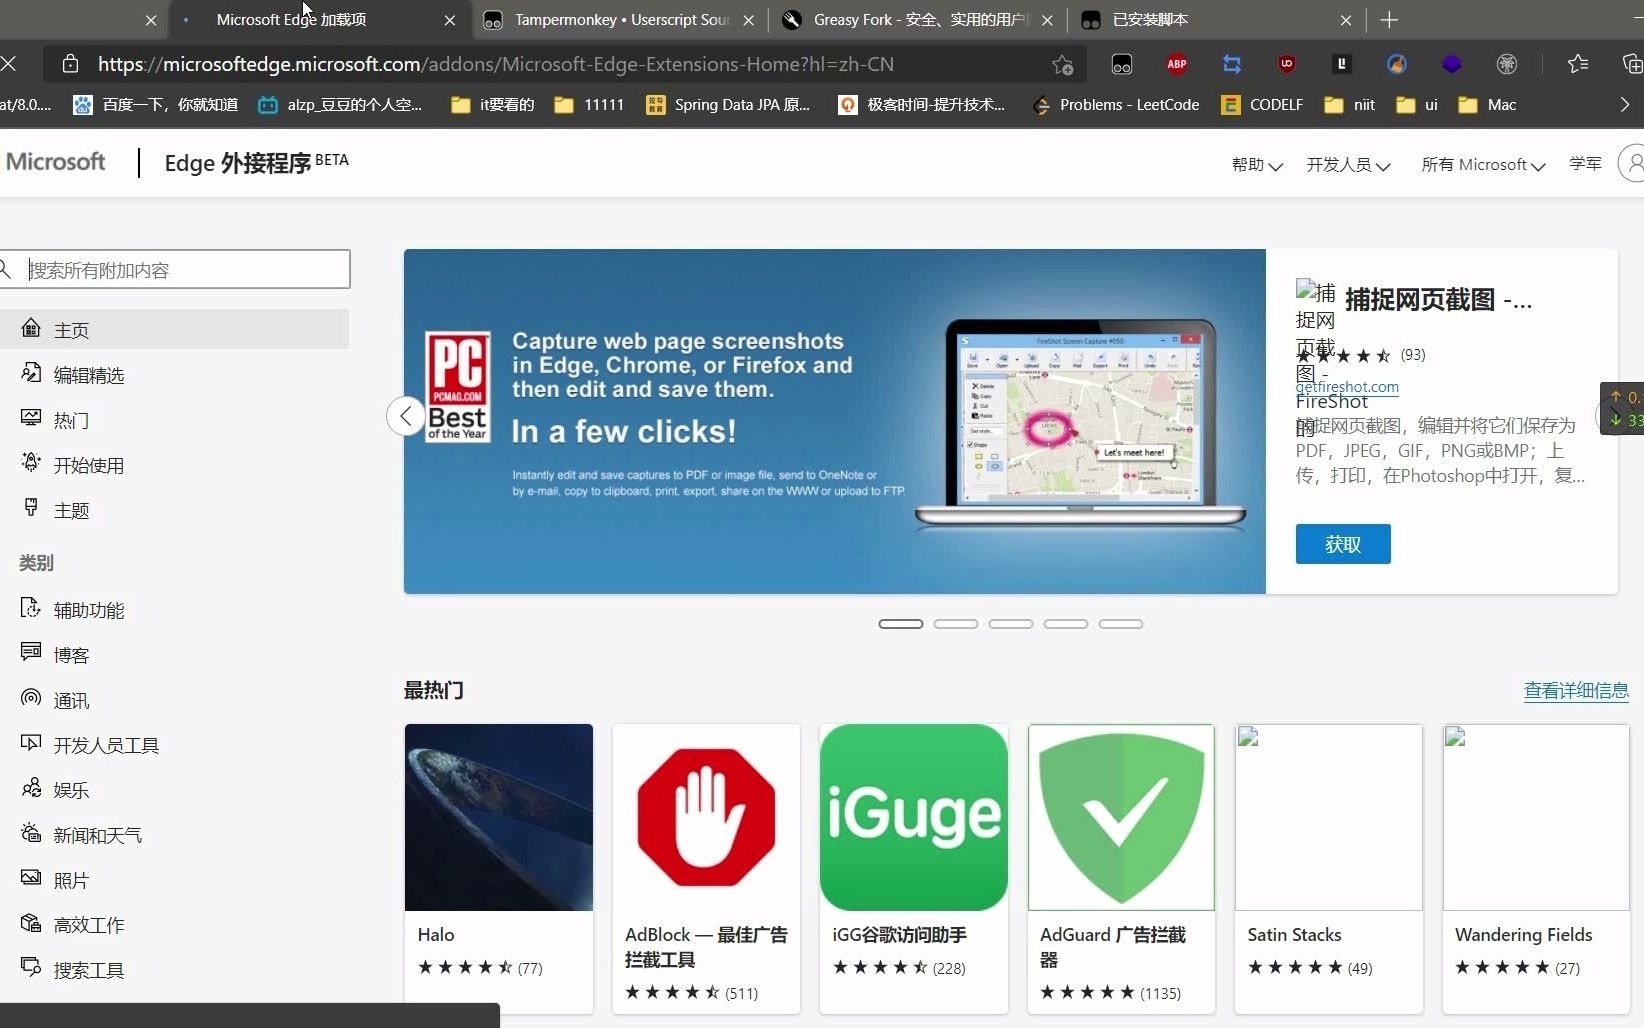
Task: Open the Mac bookmark folder
Action: point(1487,104)
